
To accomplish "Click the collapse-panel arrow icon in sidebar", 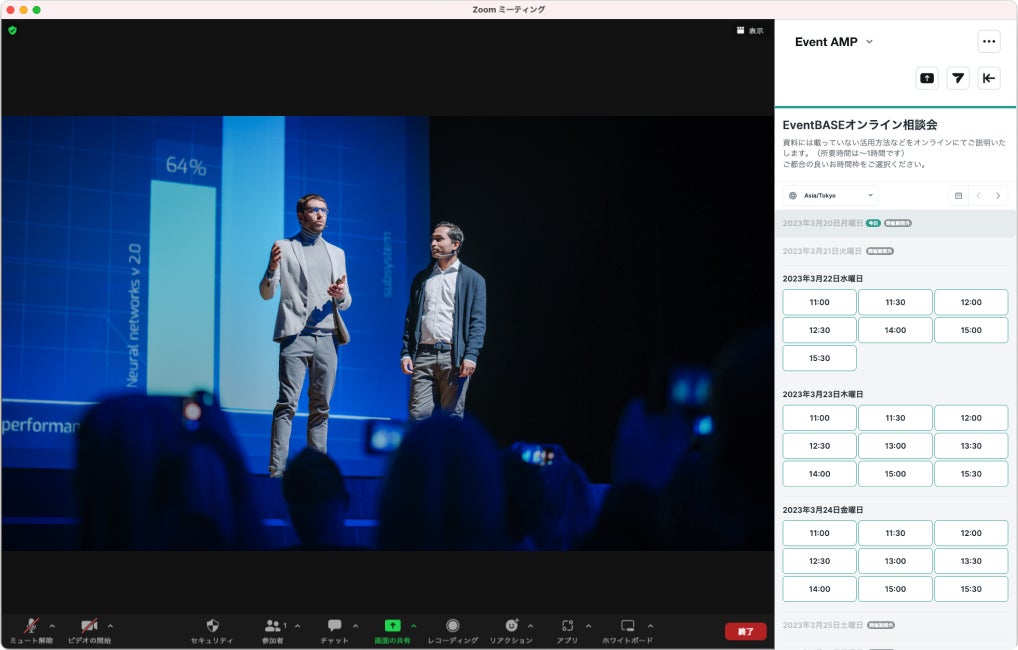I will pyautogui.click(x=989, y=78).
